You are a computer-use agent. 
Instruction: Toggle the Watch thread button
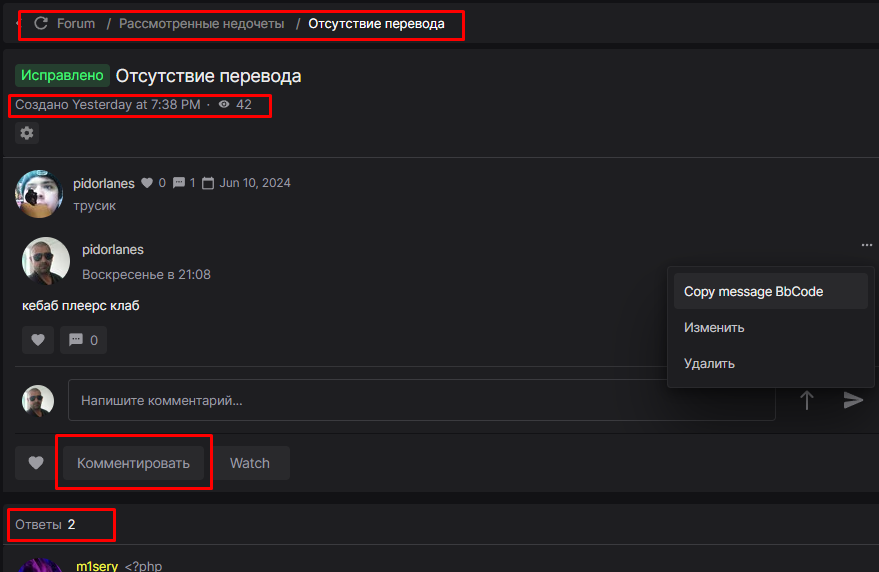[250, 463]
